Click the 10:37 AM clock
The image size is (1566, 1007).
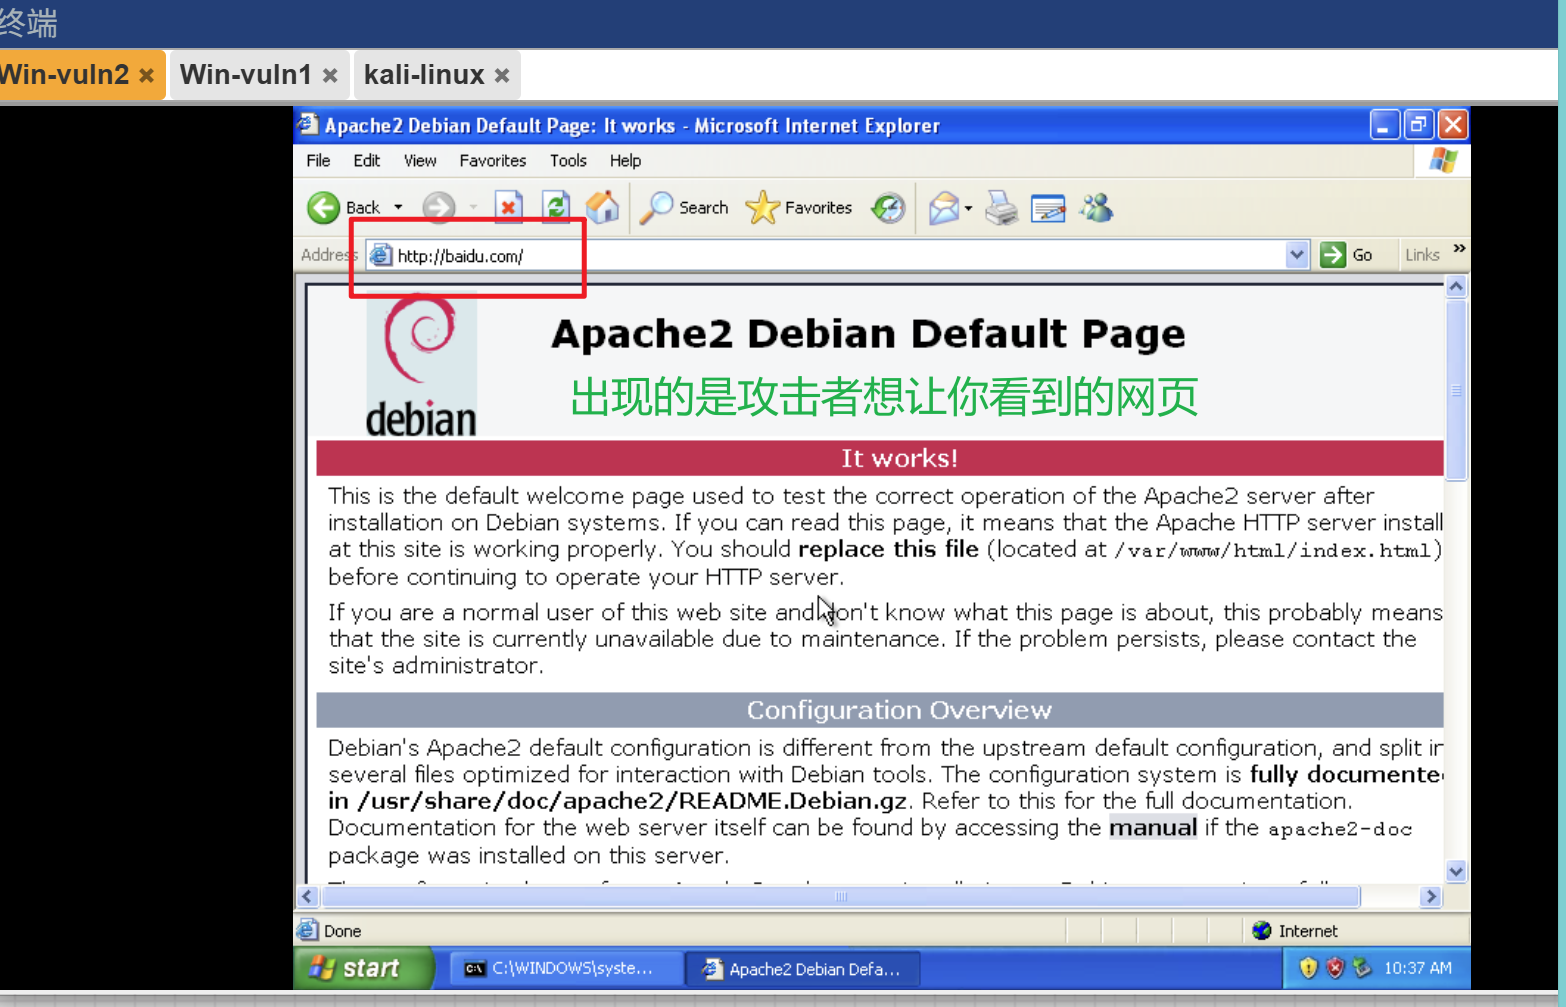click(1417, 968)
